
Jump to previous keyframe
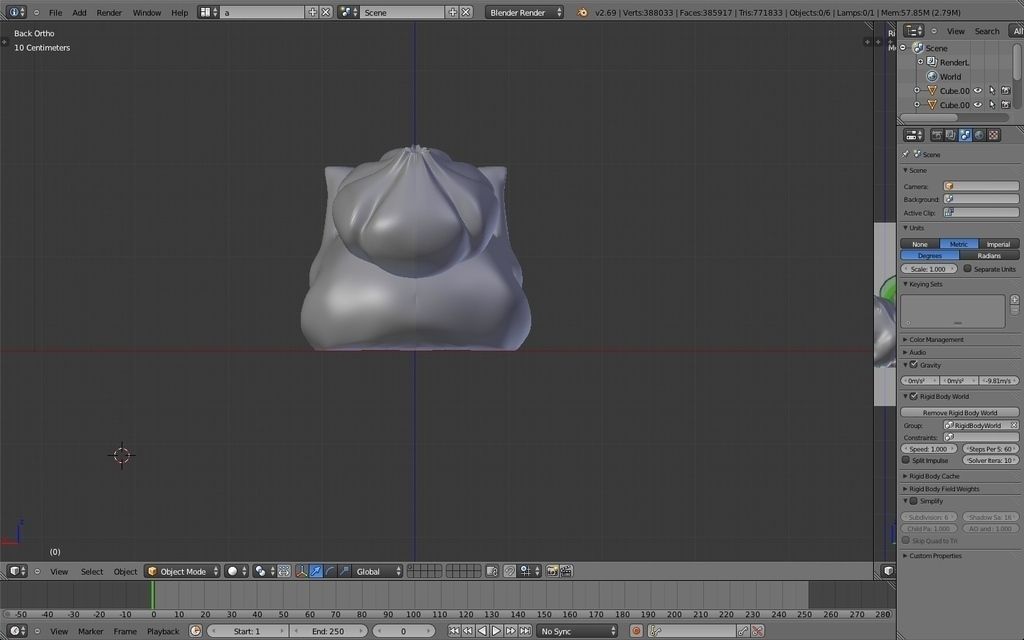pos(468,632)
